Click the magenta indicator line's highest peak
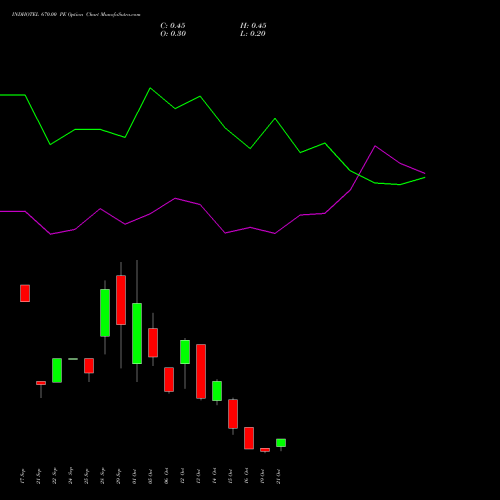500x500 pixels. tap(375, 146)
